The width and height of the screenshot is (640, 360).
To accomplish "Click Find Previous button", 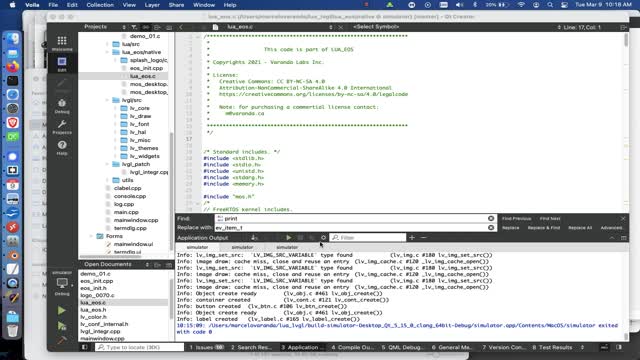I will (517, 219).
